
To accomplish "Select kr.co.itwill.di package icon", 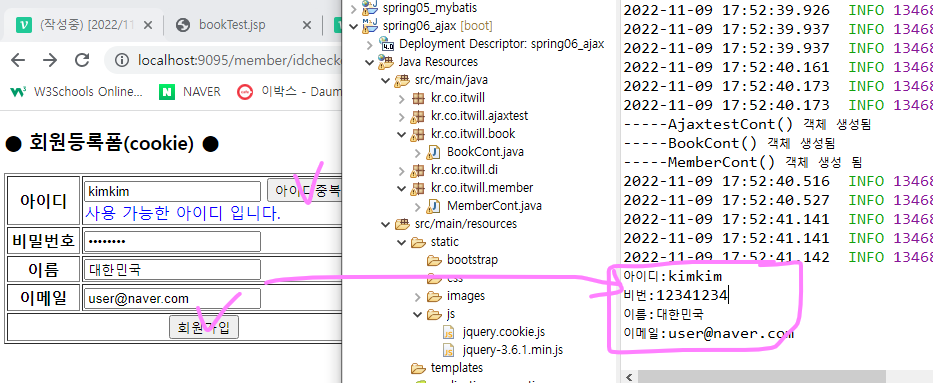I will pyautogui.click(x=419, y=170).
